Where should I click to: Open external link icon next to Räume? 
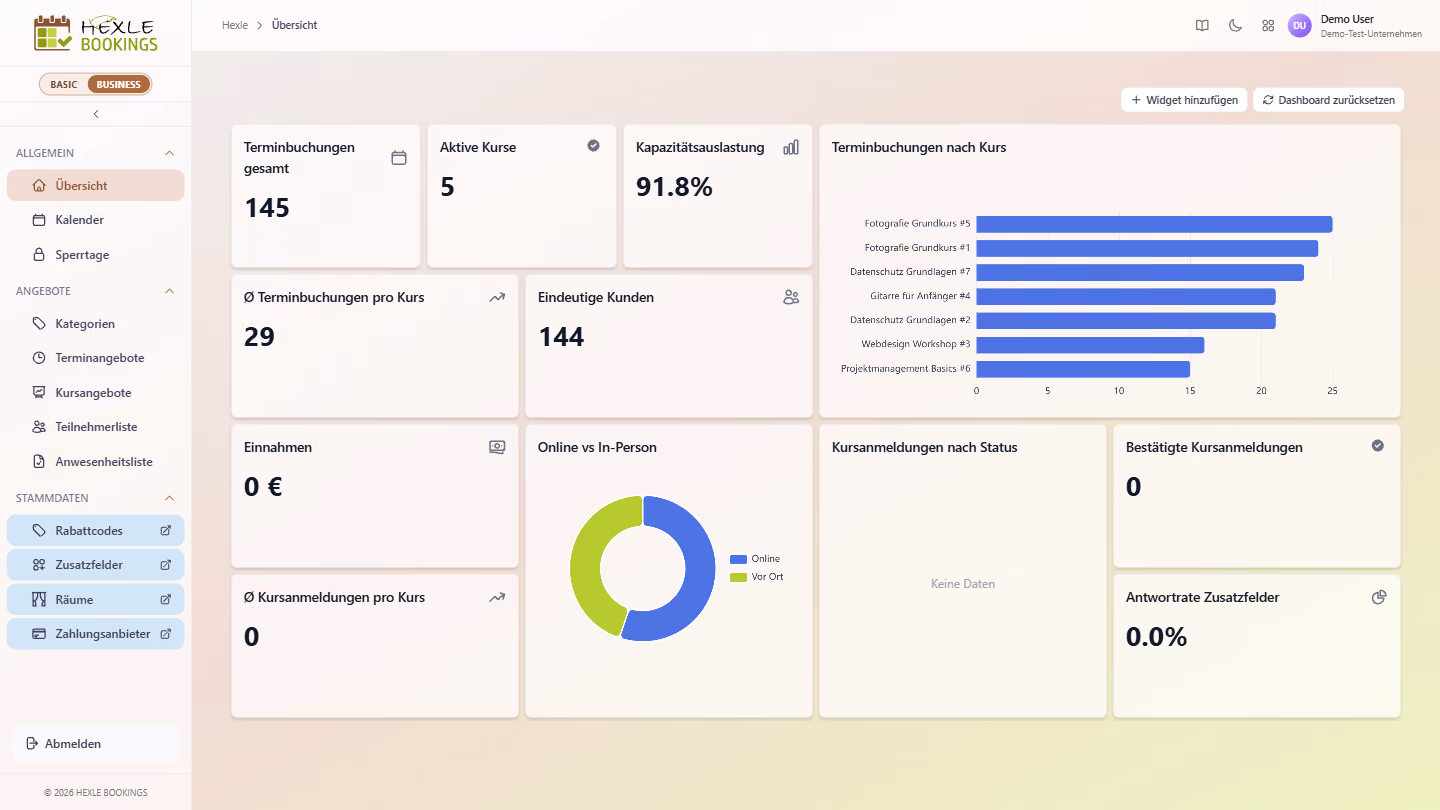pyautogui.click(x=166, y=599)
